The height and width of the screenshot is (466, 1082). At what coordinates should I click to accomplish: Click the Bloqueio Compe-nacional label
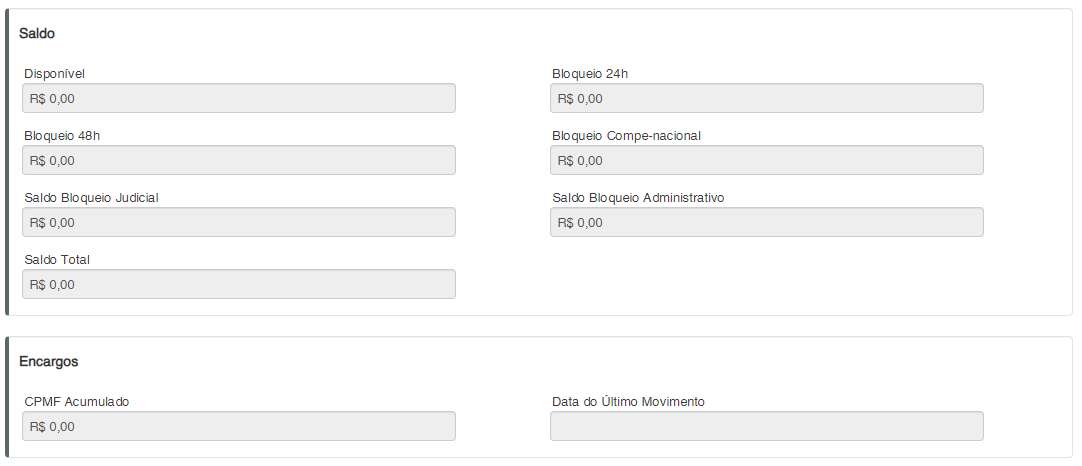click(626, 136)
